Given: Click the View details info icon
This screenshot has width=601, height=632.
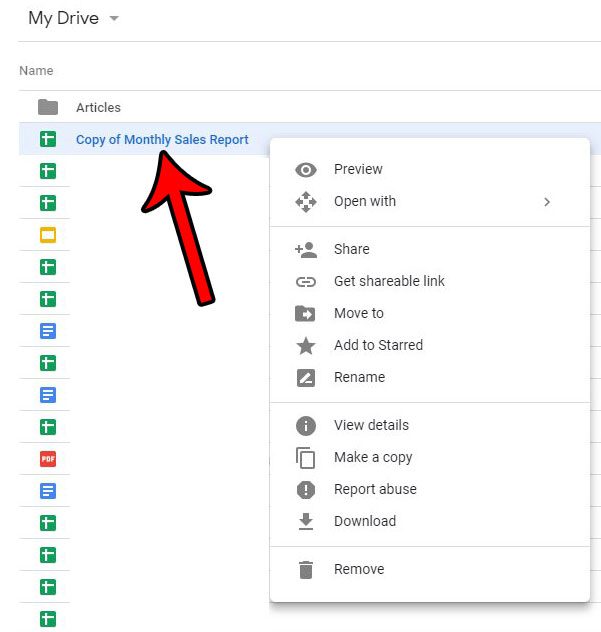Looking at the screenshot, I should point(306,426).
